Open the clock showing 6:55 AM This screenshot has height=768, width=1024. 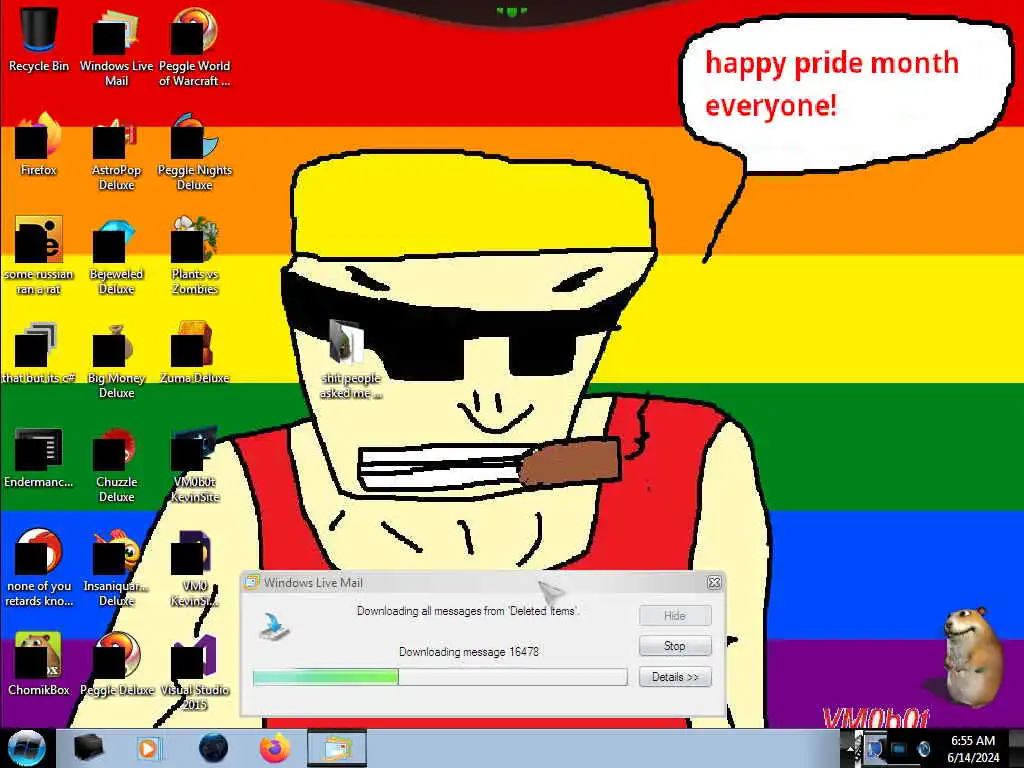pos(973,748)
